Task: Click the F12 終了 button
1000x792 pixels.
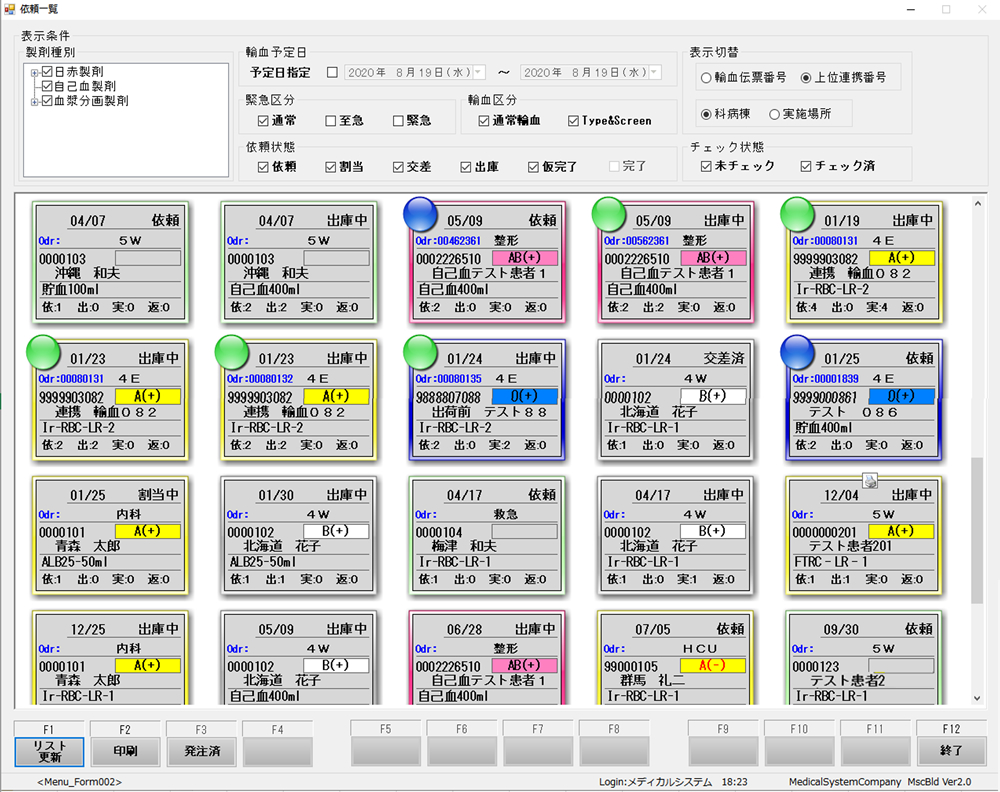Action: (951, 750)
